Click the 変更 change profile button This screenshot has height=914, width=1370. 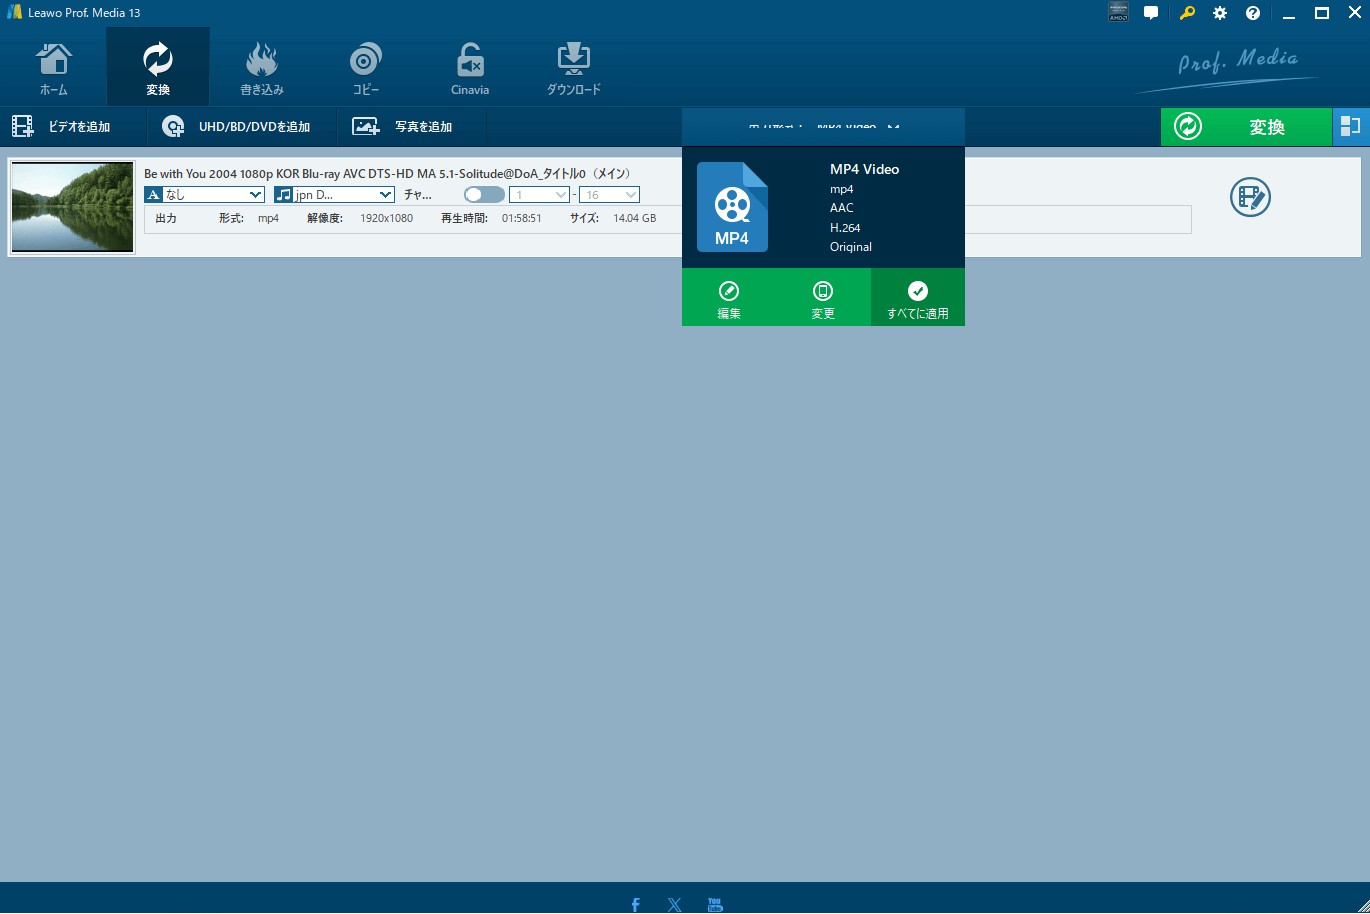coord(823,298)
